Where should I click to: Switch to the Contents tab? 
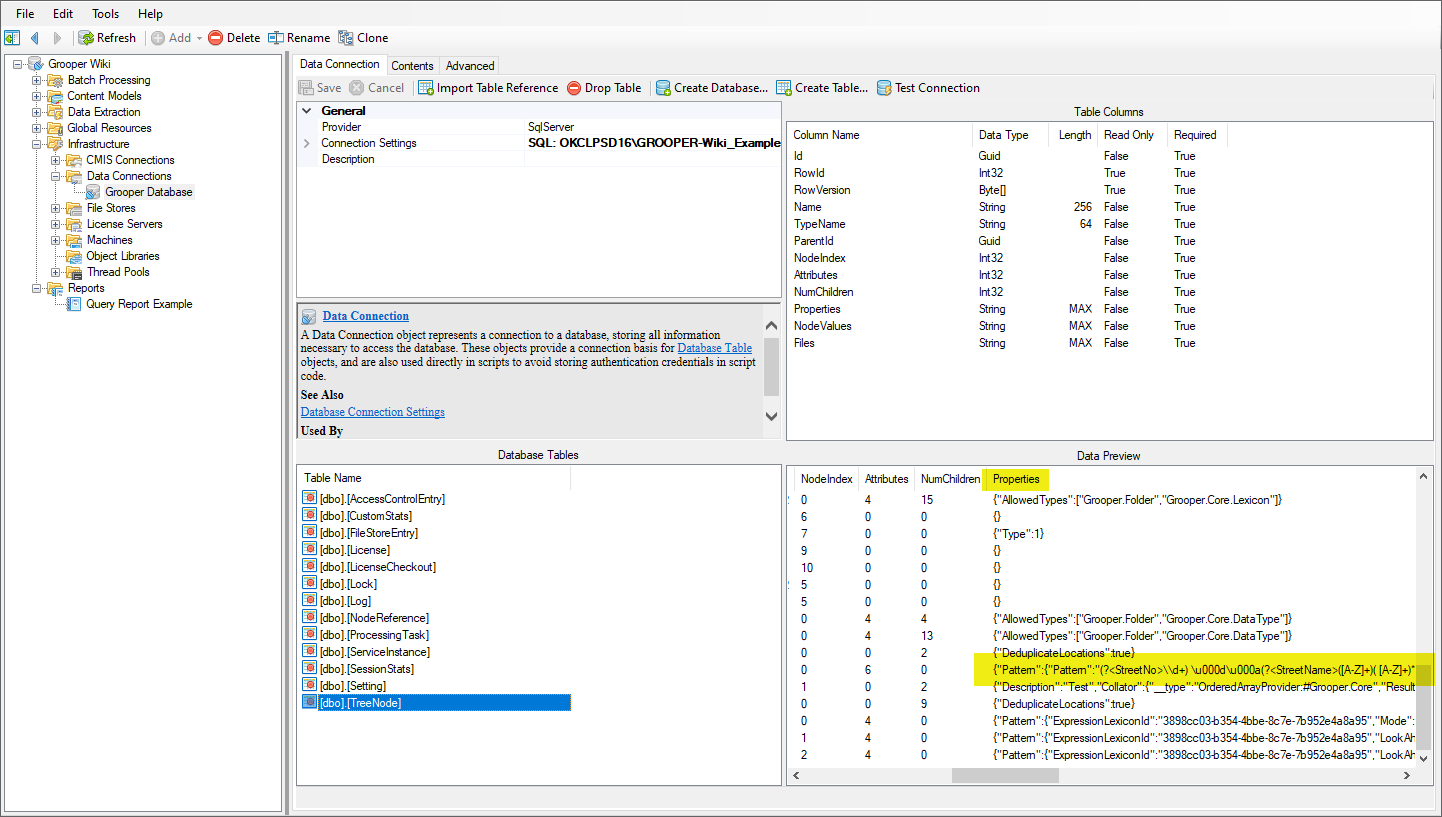(412, 65)
